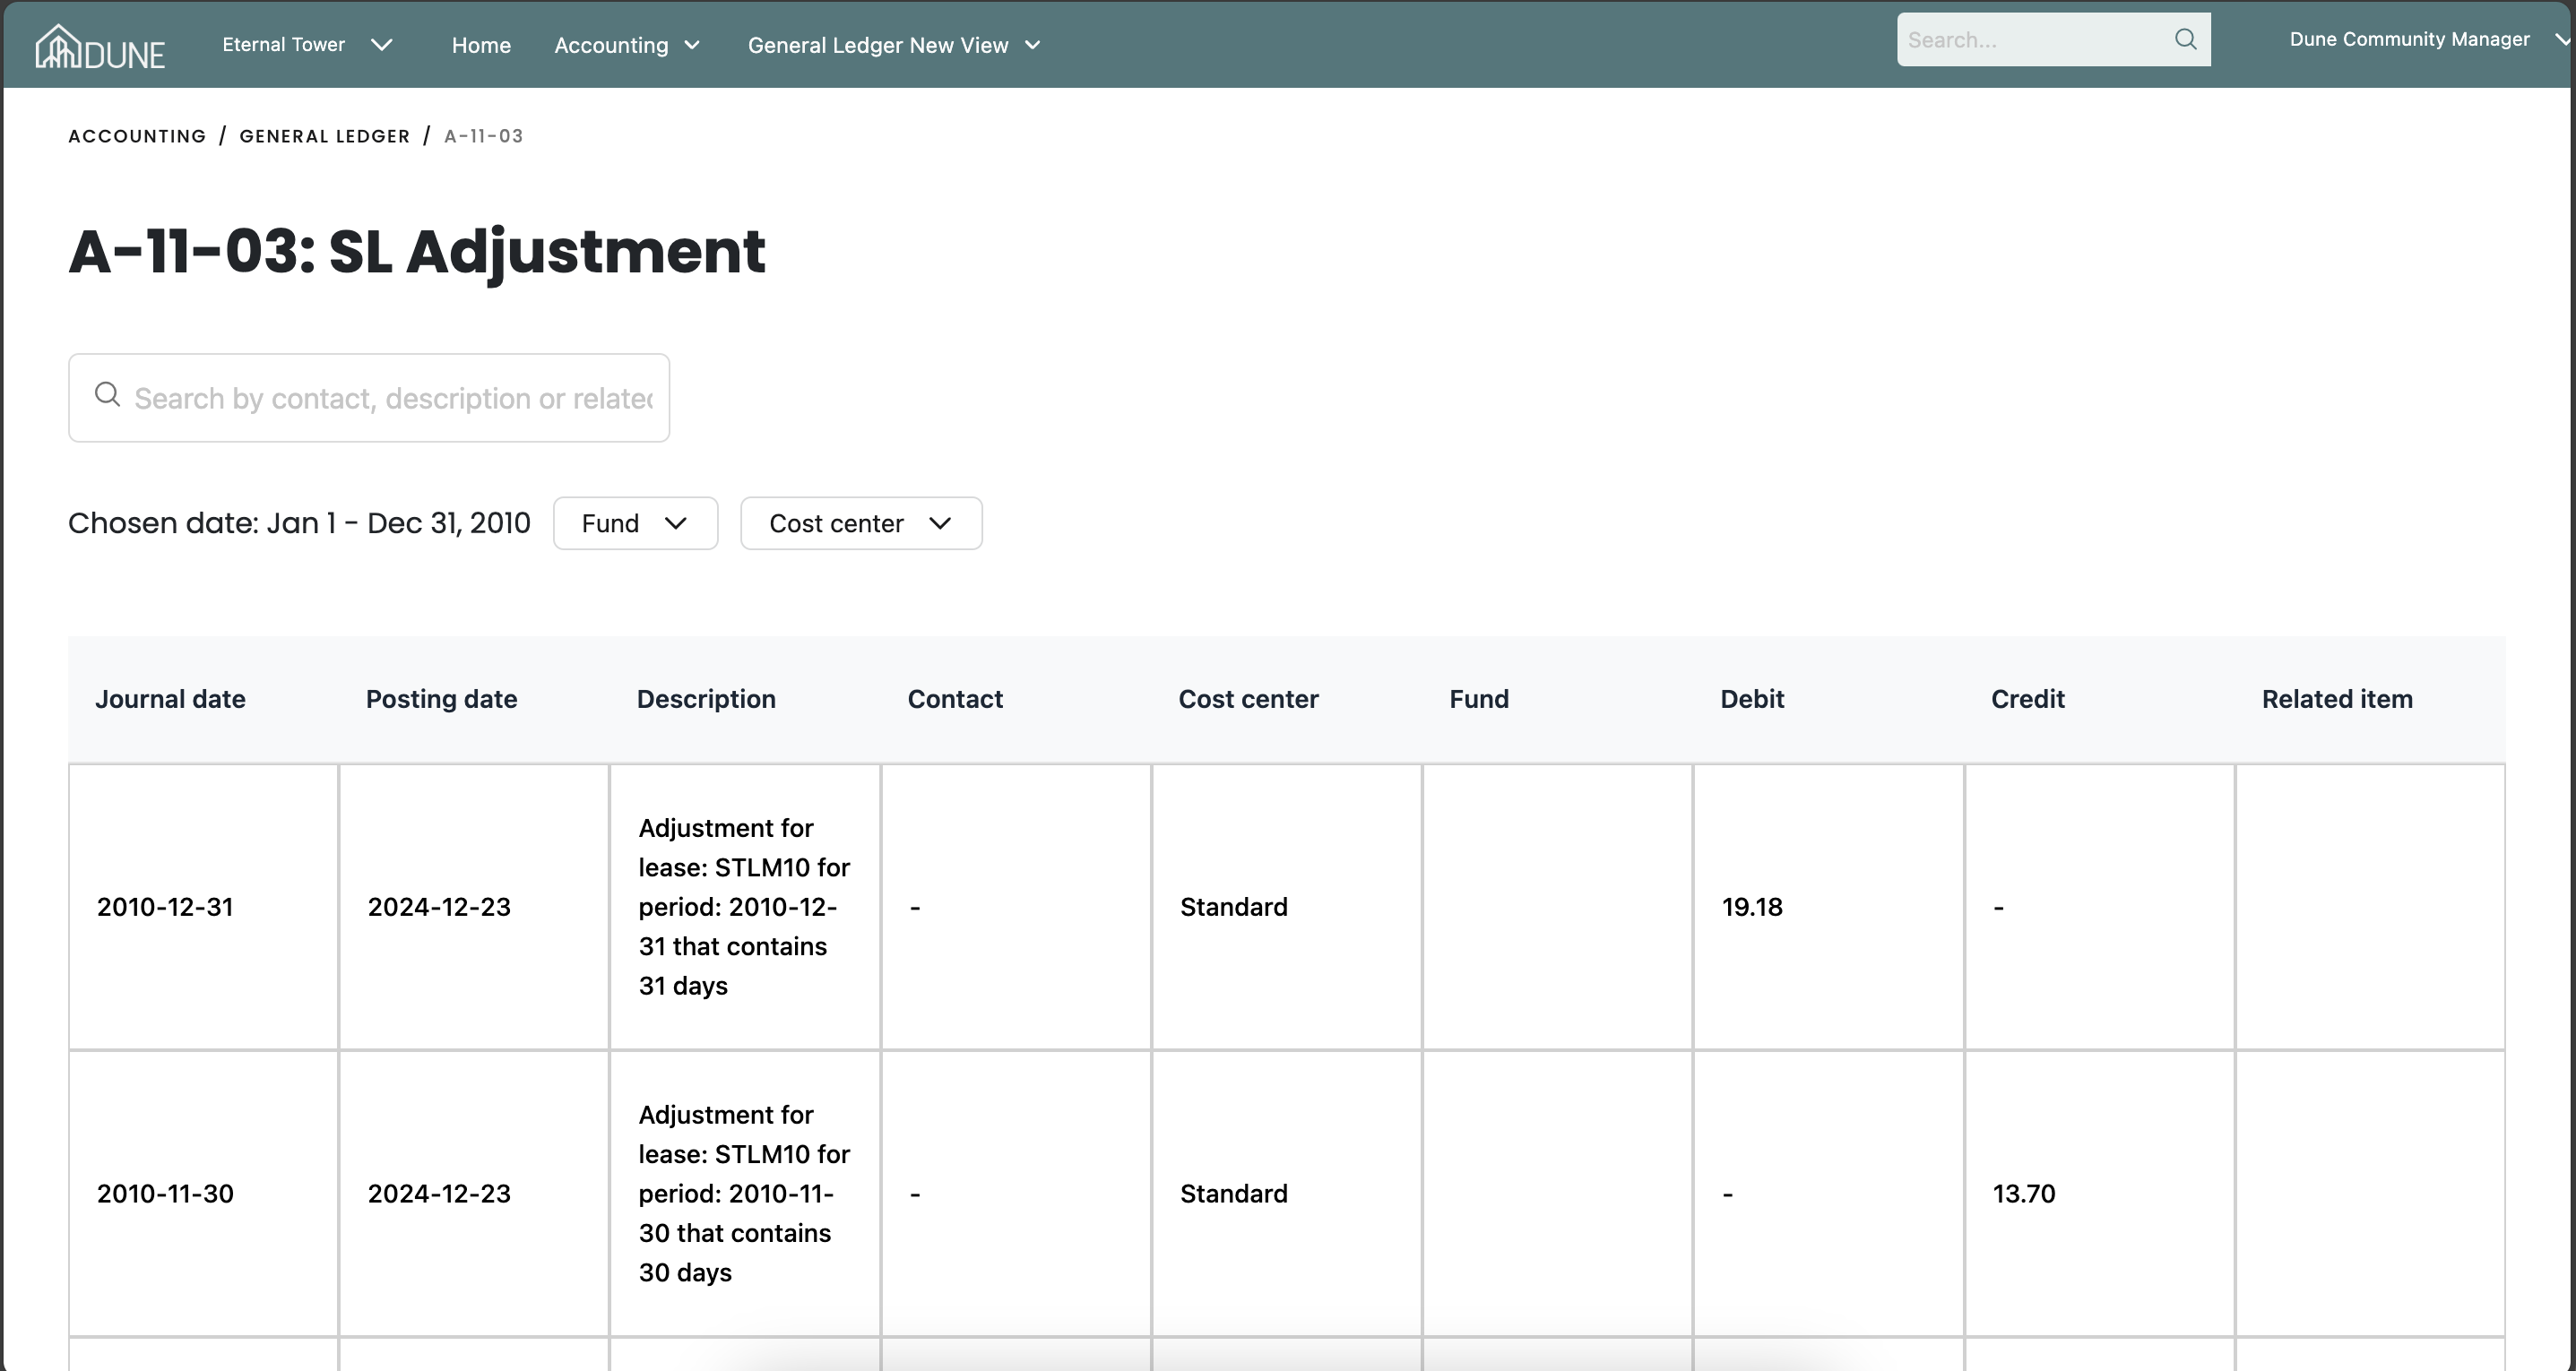Viewport: 2576px width, 1371px height.
Task: Expand the Eternal Tower chevron
Action: pyautogui.click(x=381, y=45)
